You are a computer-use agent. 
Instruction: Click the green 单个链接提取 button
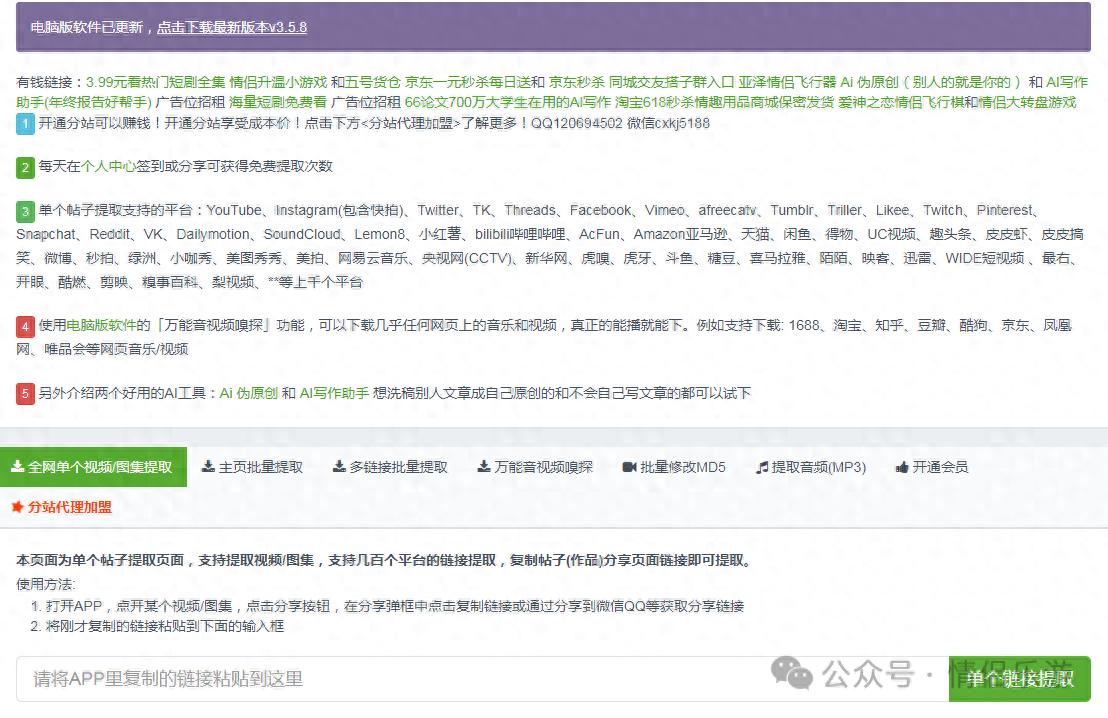pyautogui.click(x=1020, y=679)
